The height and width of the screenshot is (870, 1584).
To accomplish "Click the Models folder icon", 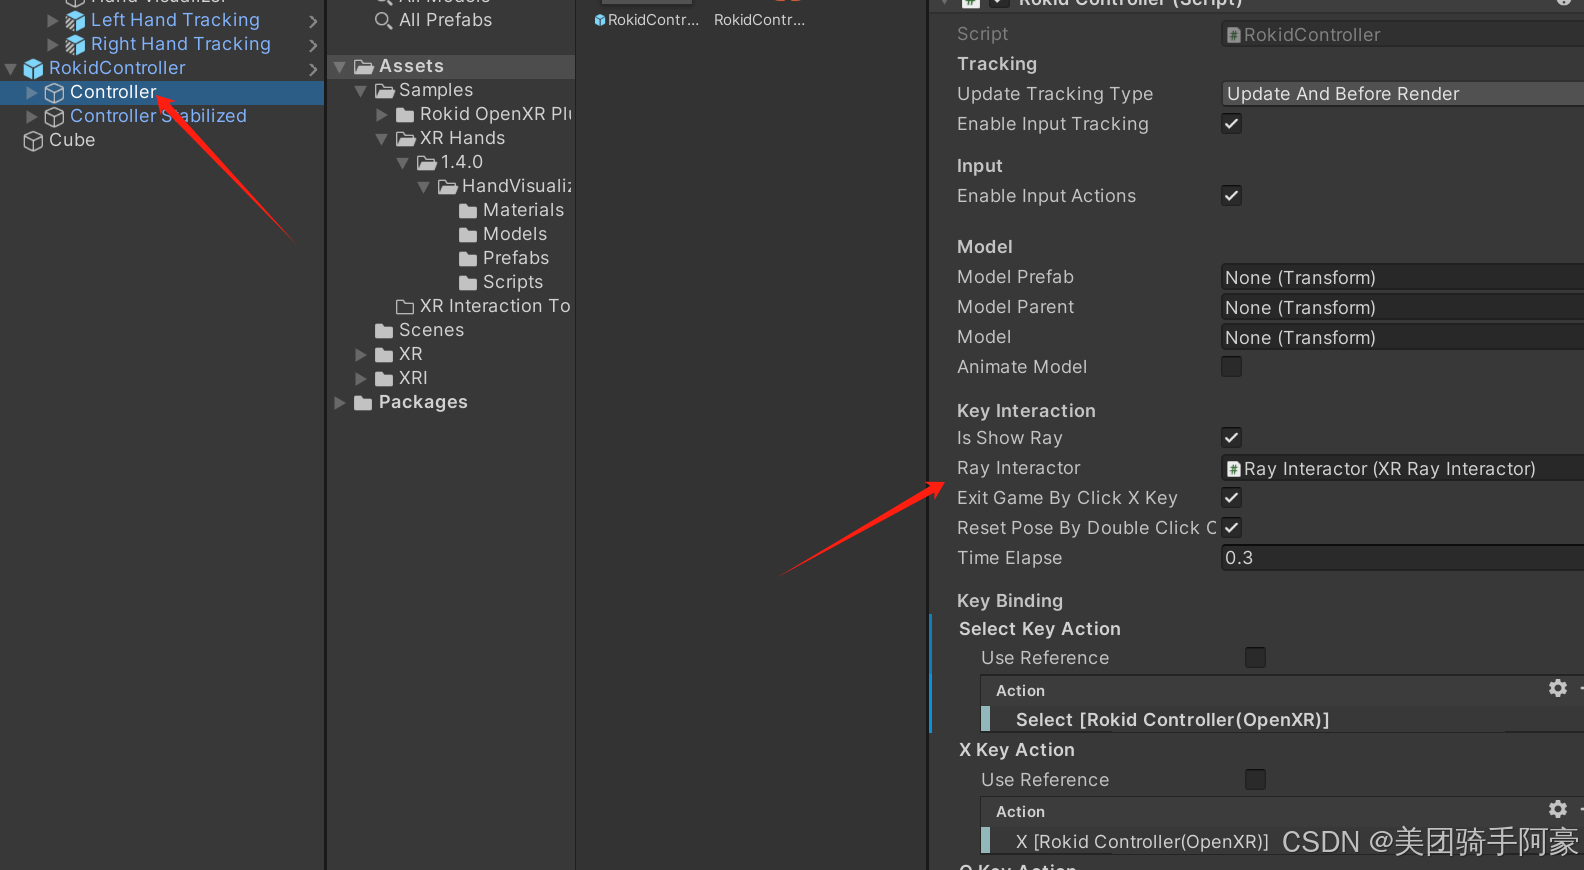I will [468, 235].
